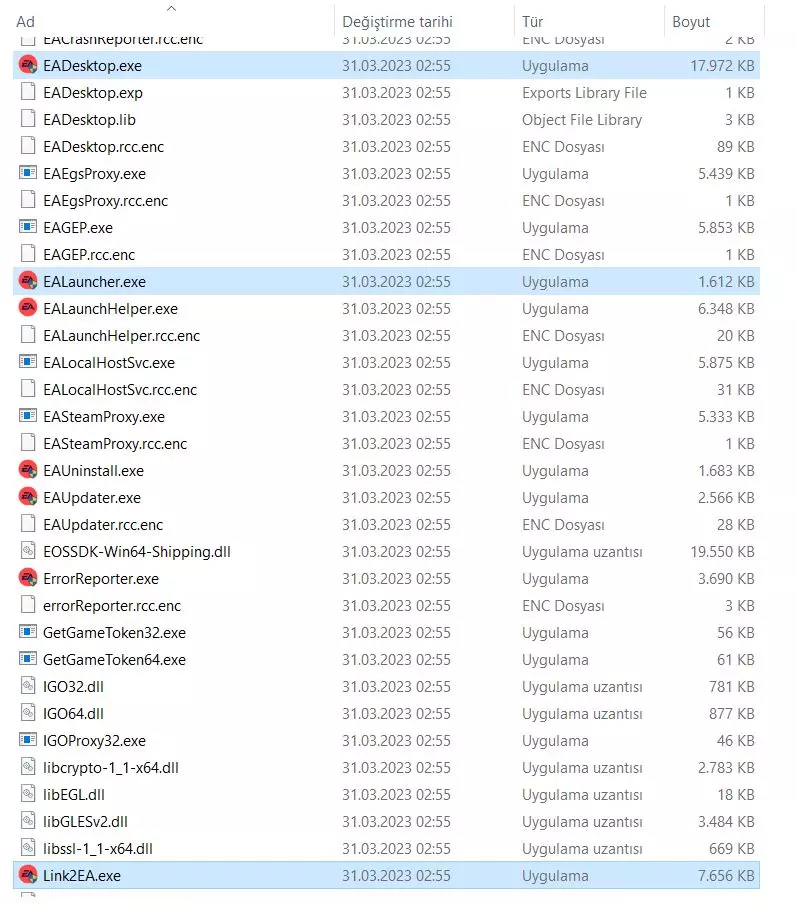
Task: Click the GetGameToken32.exe application icon
Action: pos(28,633)
